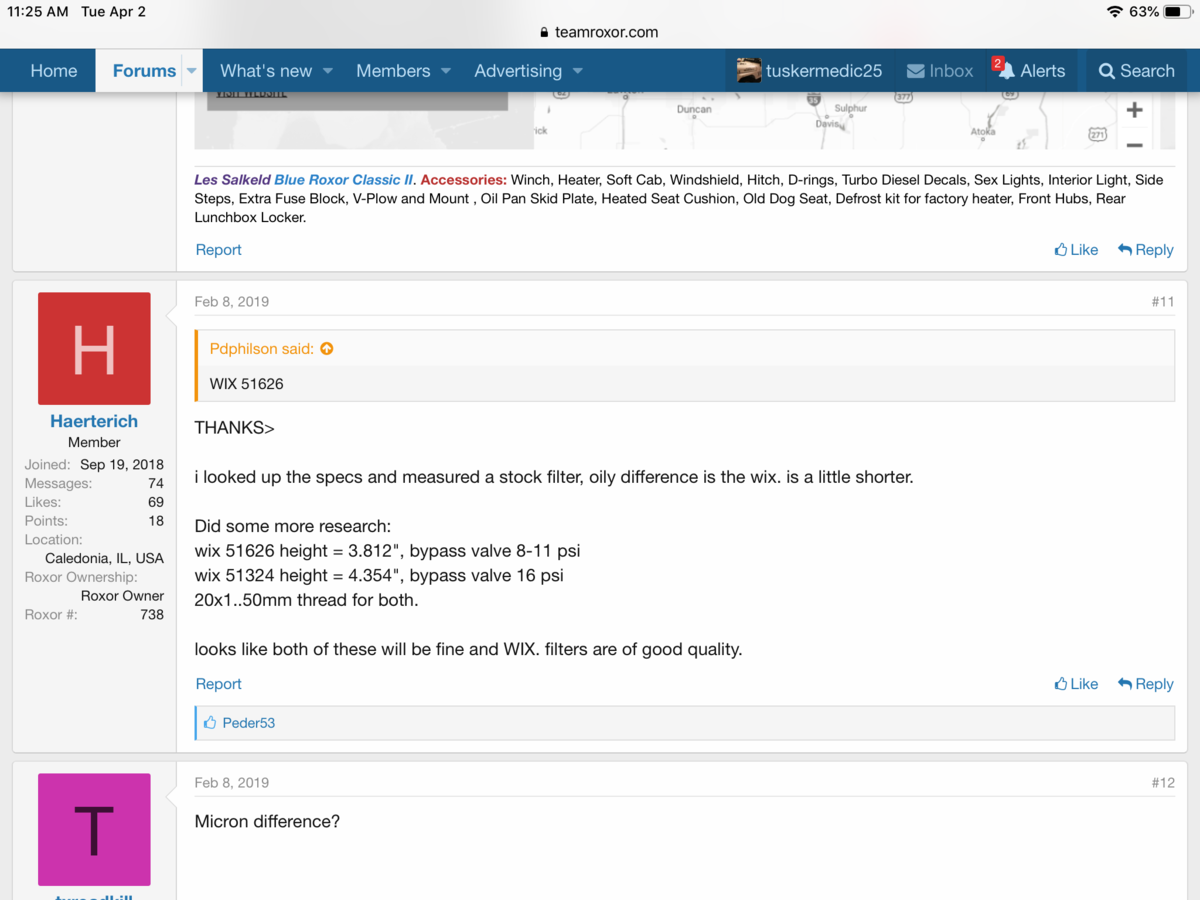Report Haerterich's post
The height and width of the screenshot is (900, 1200).
[218, 683]
